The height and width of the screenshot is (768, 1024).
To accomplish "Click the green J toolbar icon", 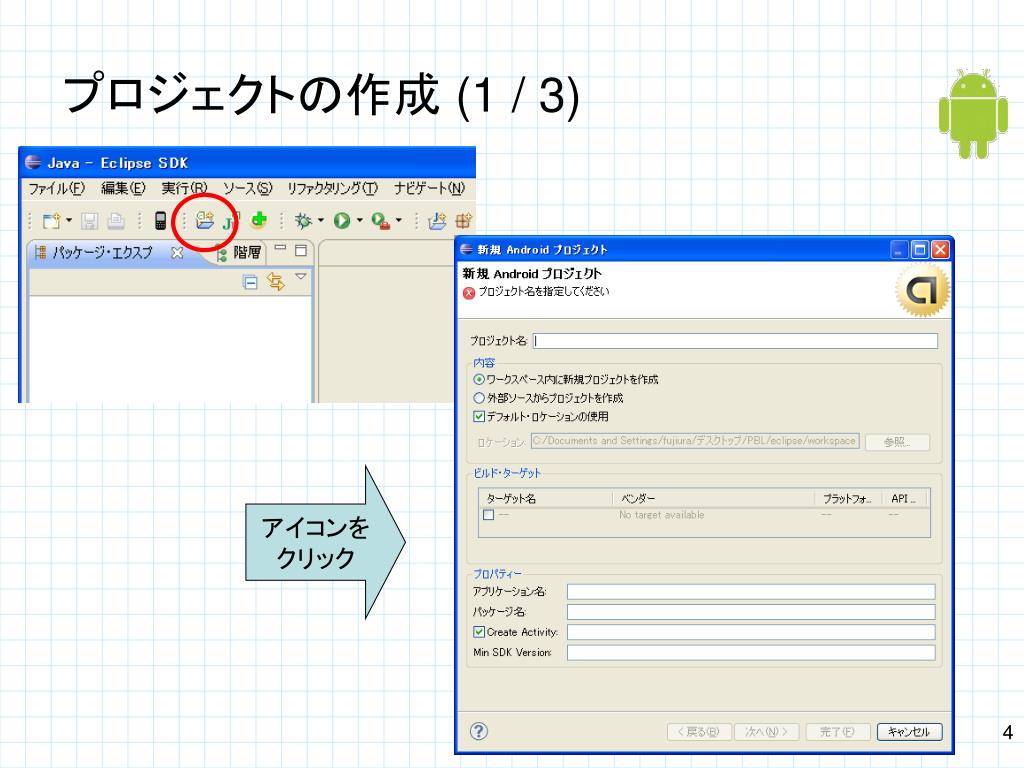I will (231, 221).
